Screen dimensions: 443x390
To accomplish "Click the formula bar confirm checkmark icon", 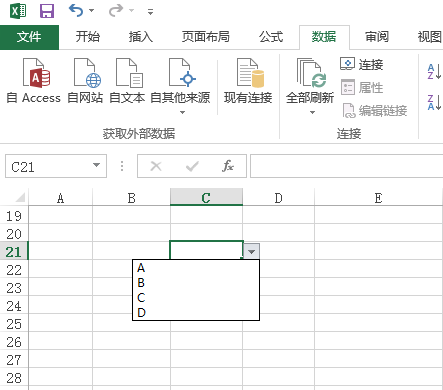I will click(192, 166).
